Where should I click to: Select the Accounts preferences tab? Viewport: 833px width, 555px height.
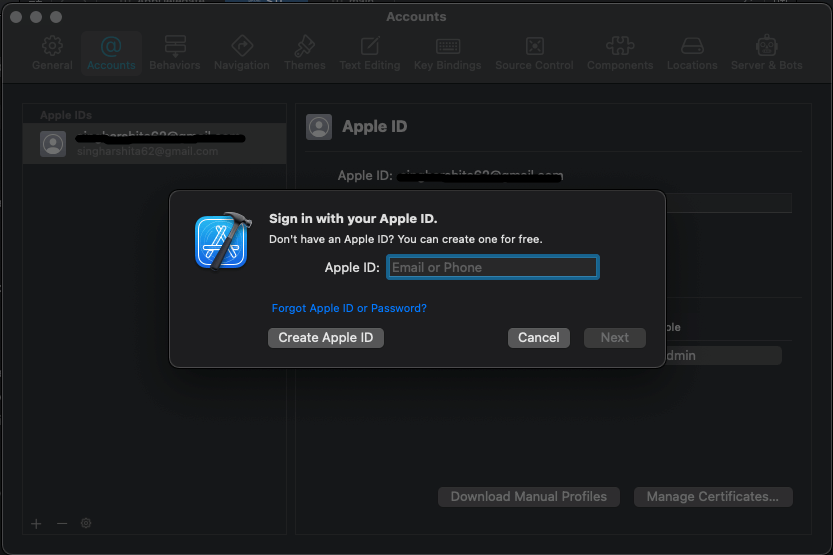click(x=111, y=53)
